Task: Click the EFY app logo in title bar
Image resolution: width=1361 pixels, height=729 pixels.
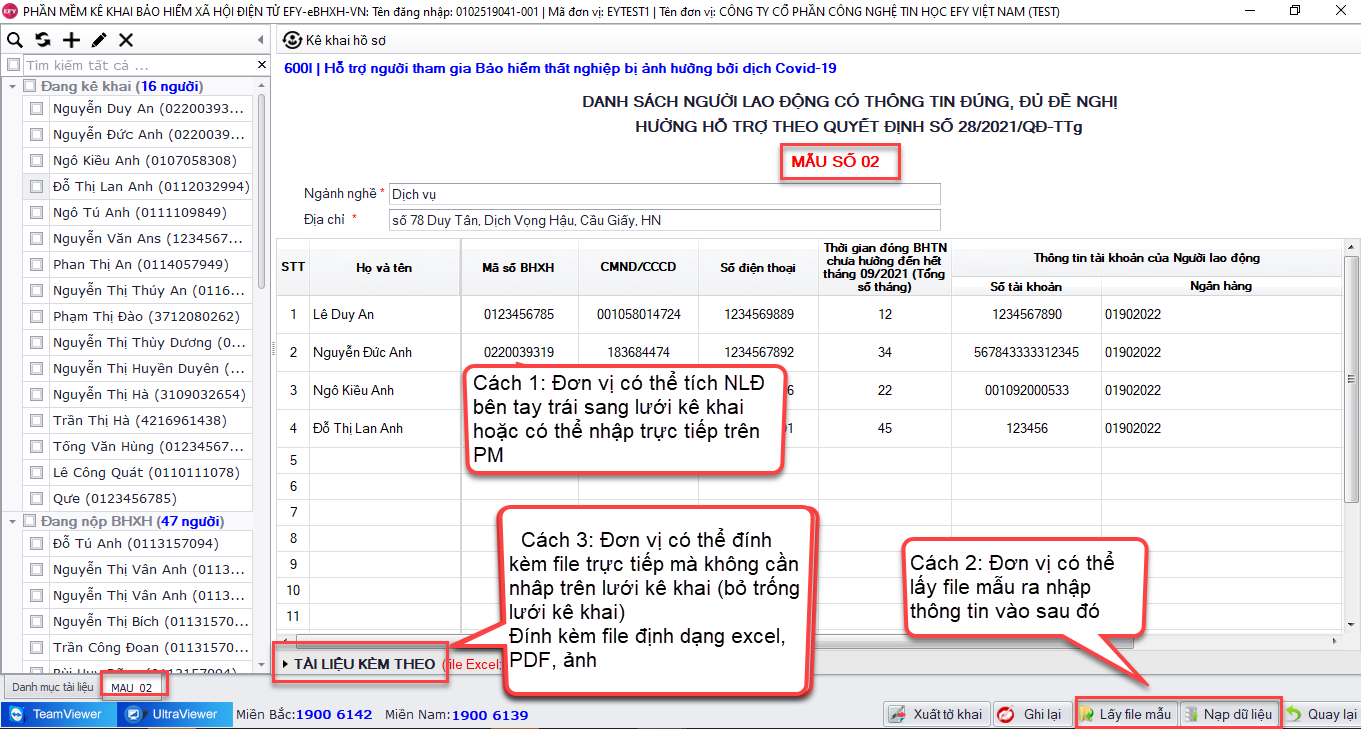Action: 11,11
